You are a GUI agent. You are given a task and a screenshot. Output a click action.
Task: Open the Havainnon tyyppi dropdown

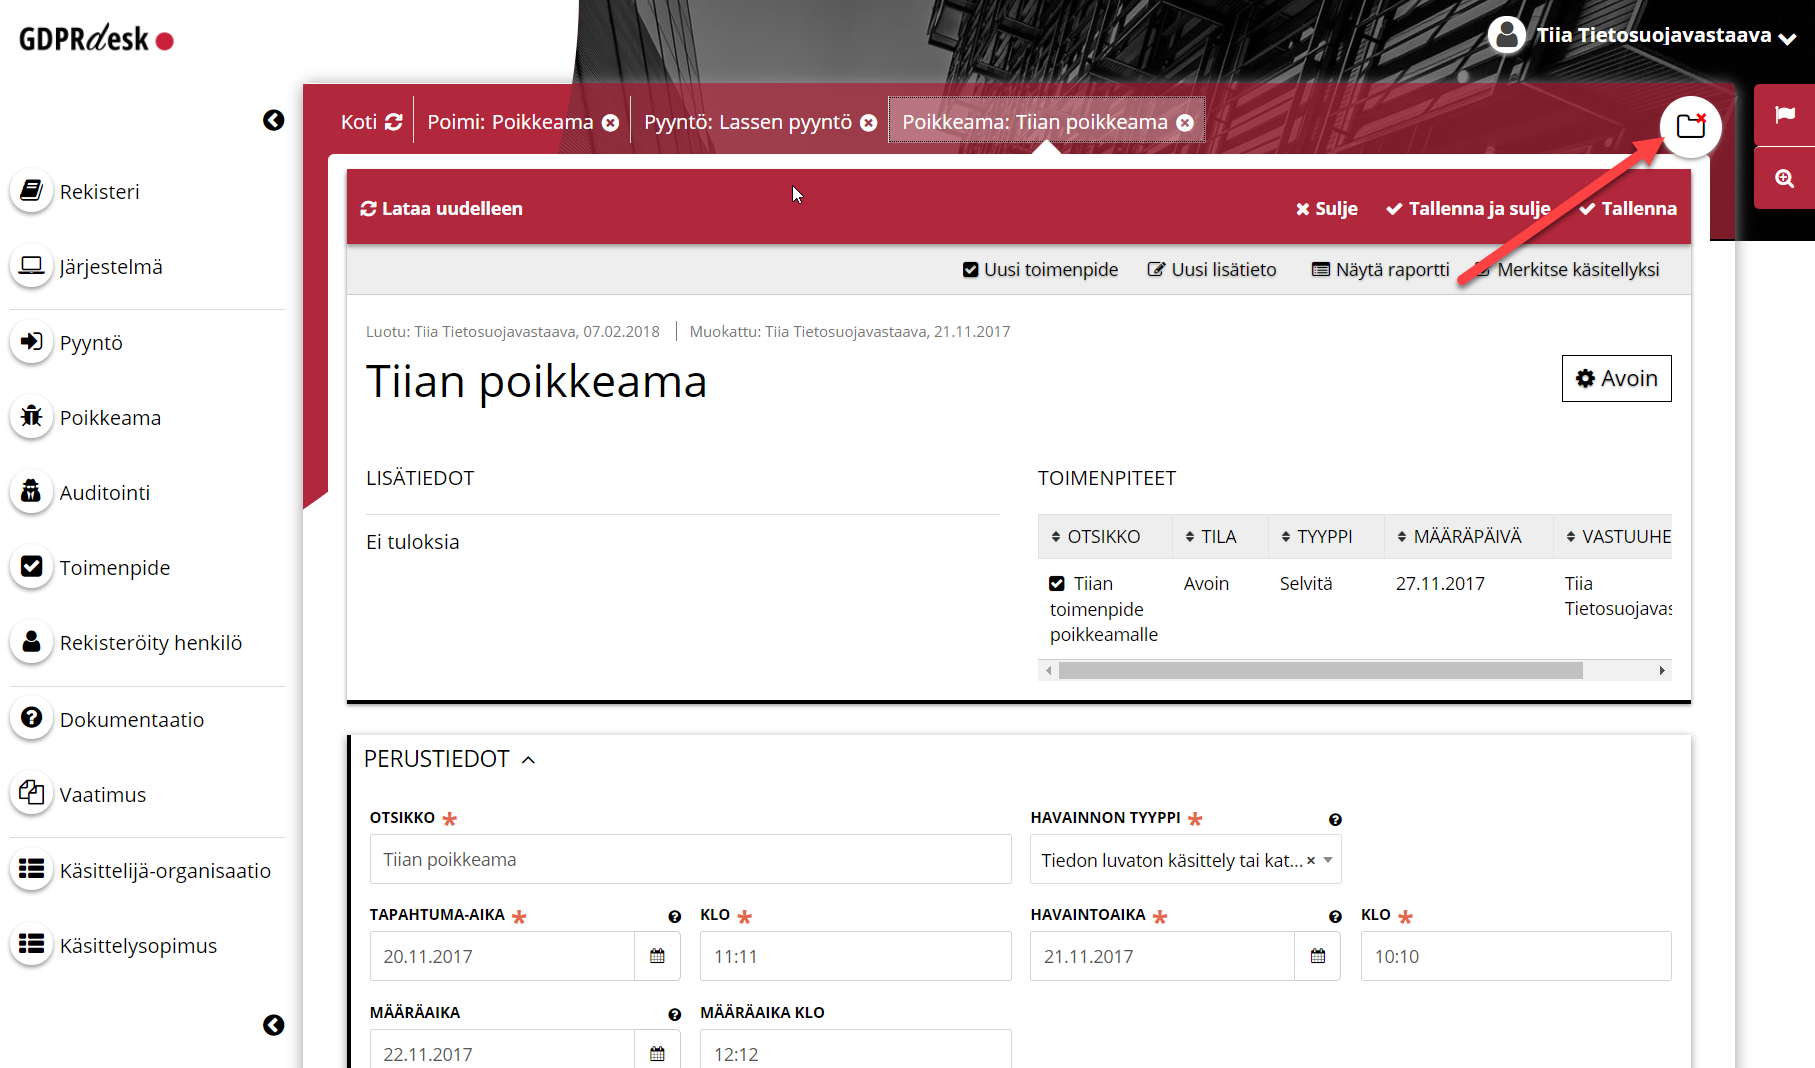1328,860
